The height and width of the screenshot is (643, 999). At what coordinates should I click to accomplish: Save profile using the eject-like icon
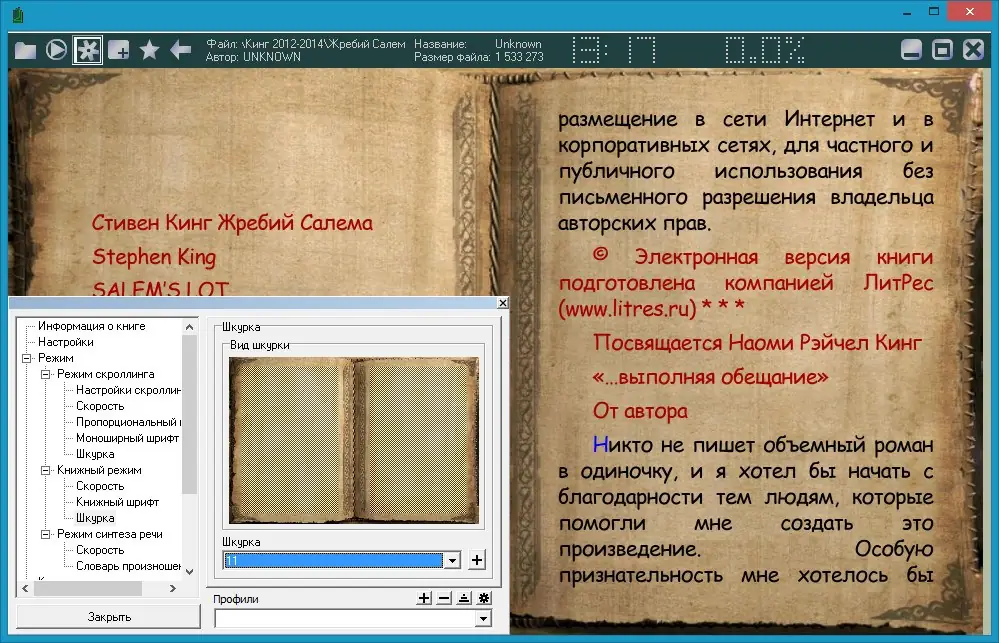464,598
